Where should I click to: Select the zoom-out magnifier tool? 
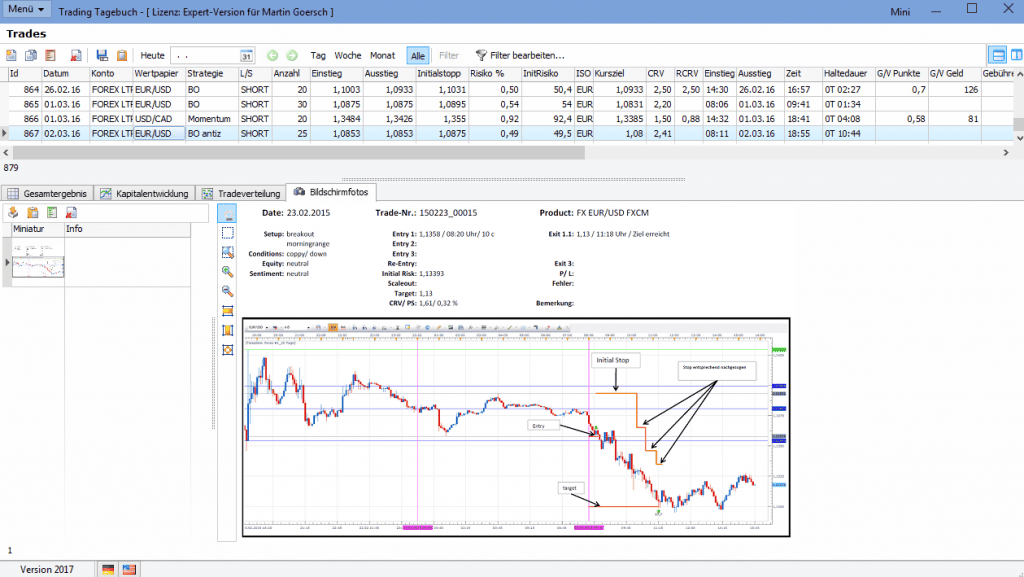tap(227, 292)
